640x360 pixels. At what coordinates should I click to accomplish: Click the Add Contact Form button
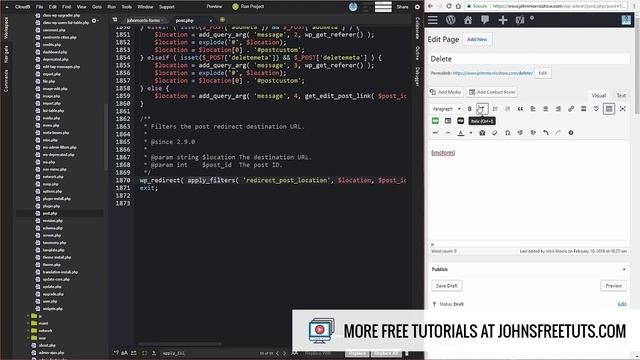click(492, 92)
